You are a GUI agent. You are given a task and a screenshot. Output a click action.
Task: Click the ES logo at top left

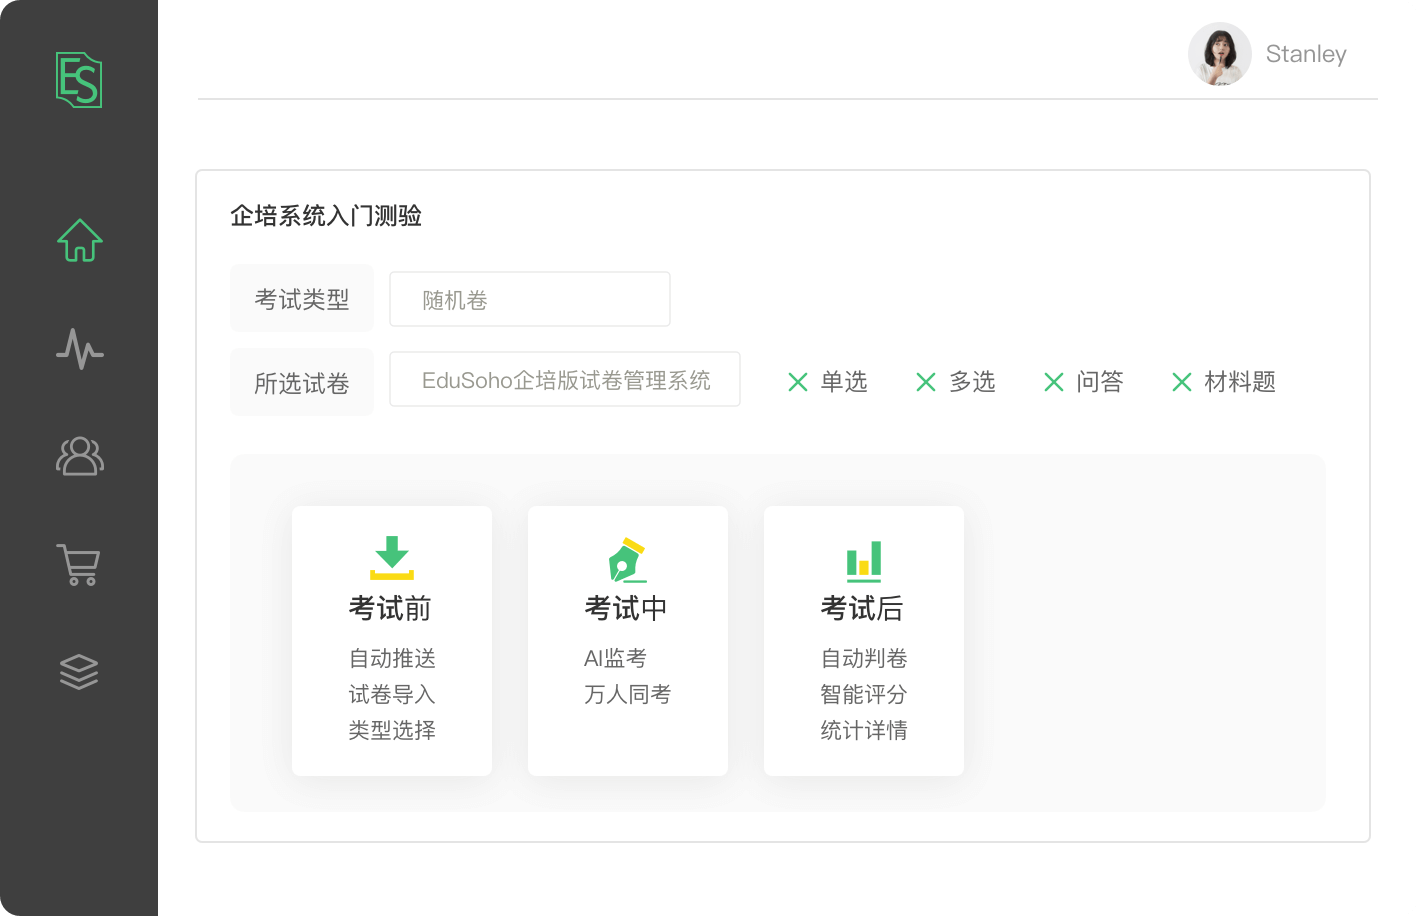click(x=79, y=82)
